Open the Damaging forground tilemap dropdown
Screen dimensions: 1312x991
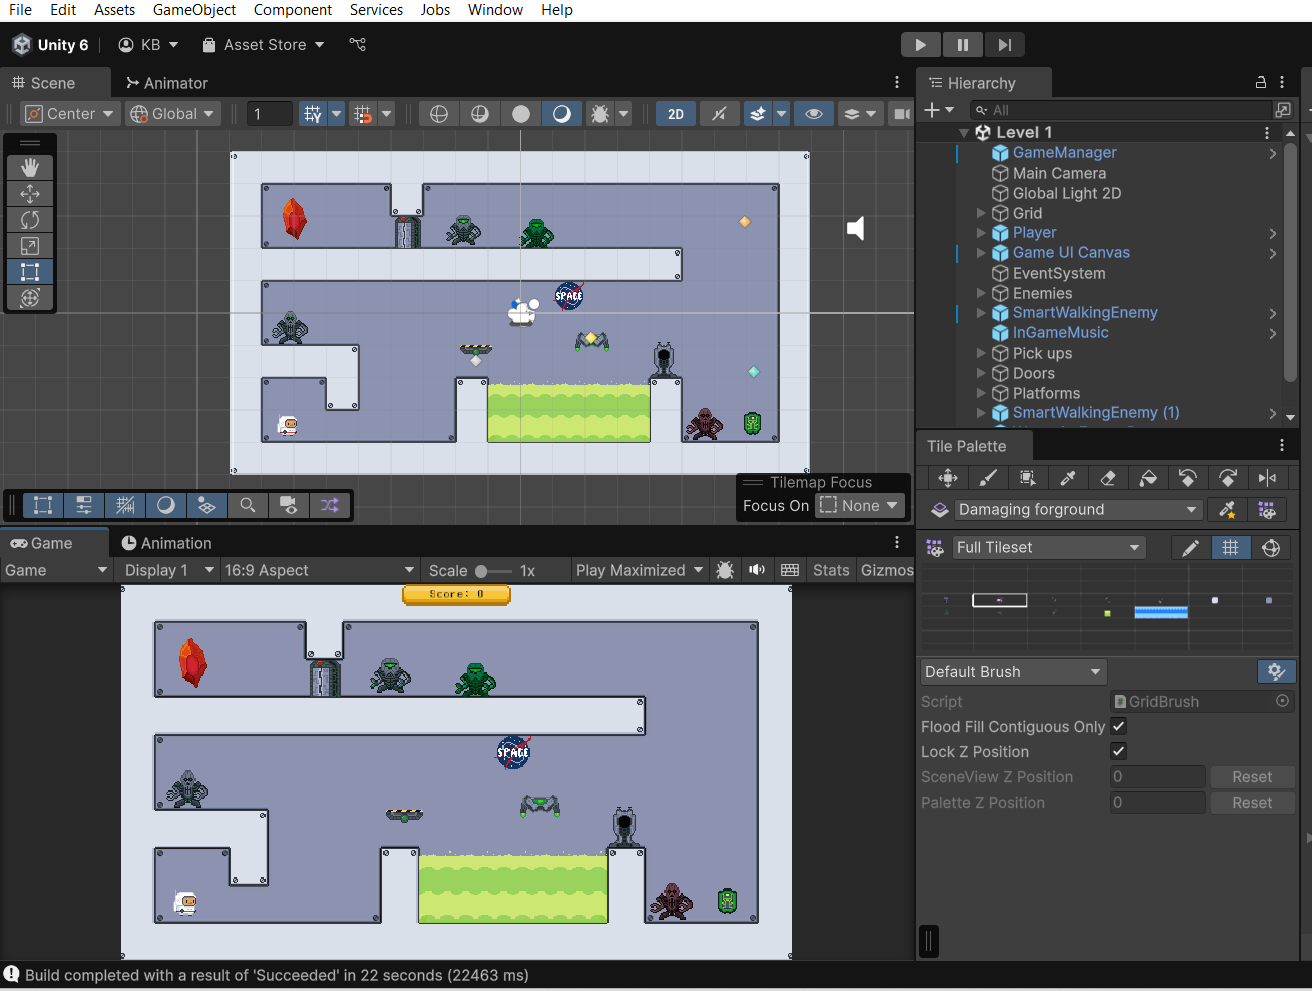[x=1077, y=510]
